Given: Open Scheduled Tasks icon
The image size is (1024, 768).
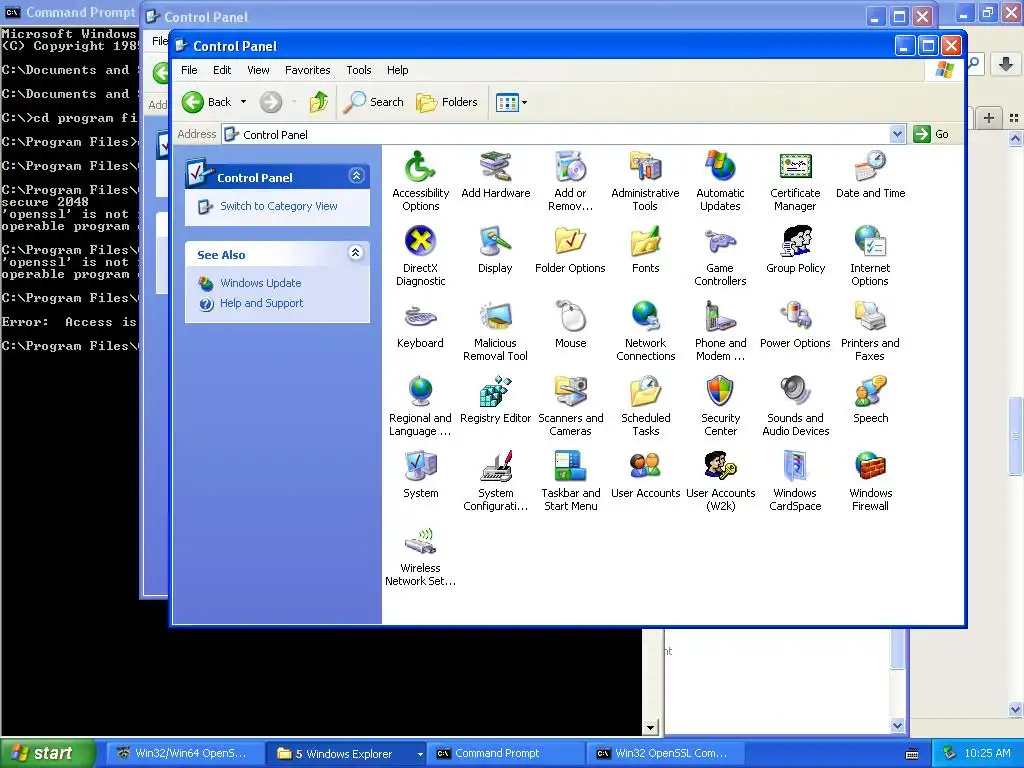Looking at the screenshot, I should coord(645,407).
